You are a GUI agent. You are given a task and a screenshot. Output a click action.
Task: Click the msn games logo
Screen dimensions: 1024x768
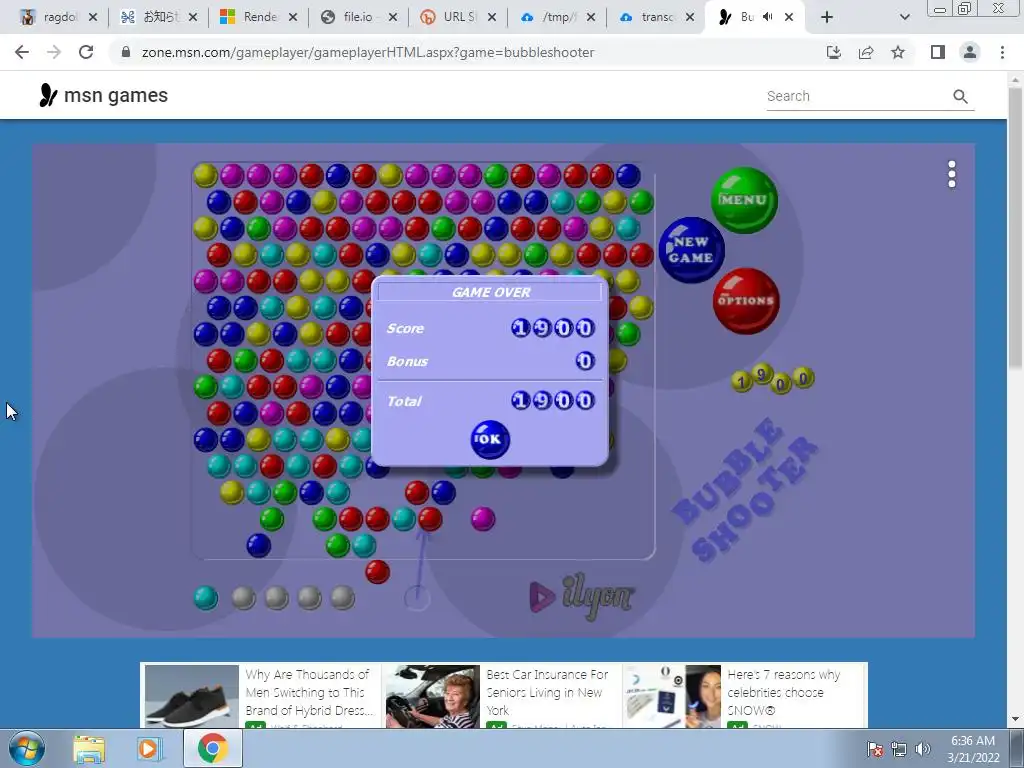pos(104,95)
